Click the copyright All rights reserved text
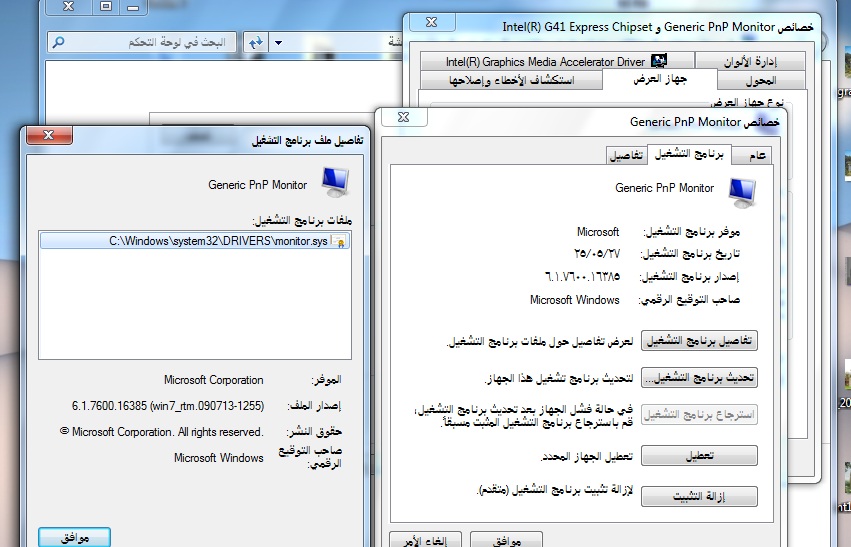The width and height of the screenshot is (851, 547). (x=162, y=432)
